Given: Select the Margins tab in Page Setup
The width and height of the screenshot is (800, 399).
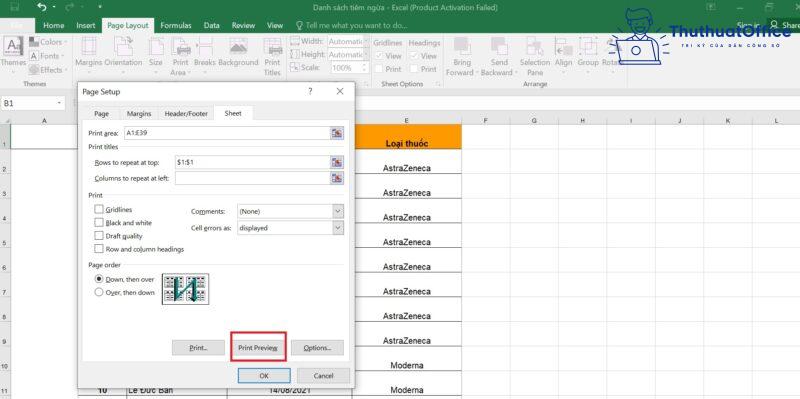Looking at the screenshot, I should tap(139, 113).
